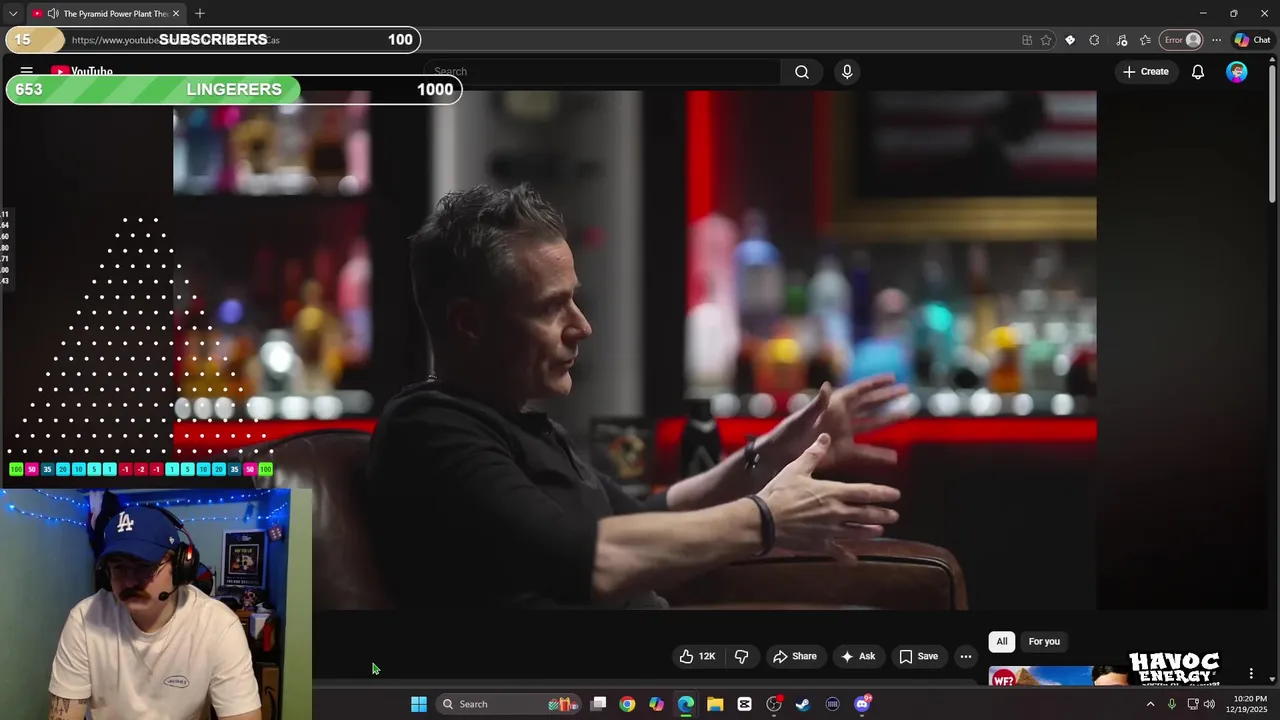Viewport: 1280px width, 720px height.
Task: Open network settings tray icon
Action: pos(1192,704)
